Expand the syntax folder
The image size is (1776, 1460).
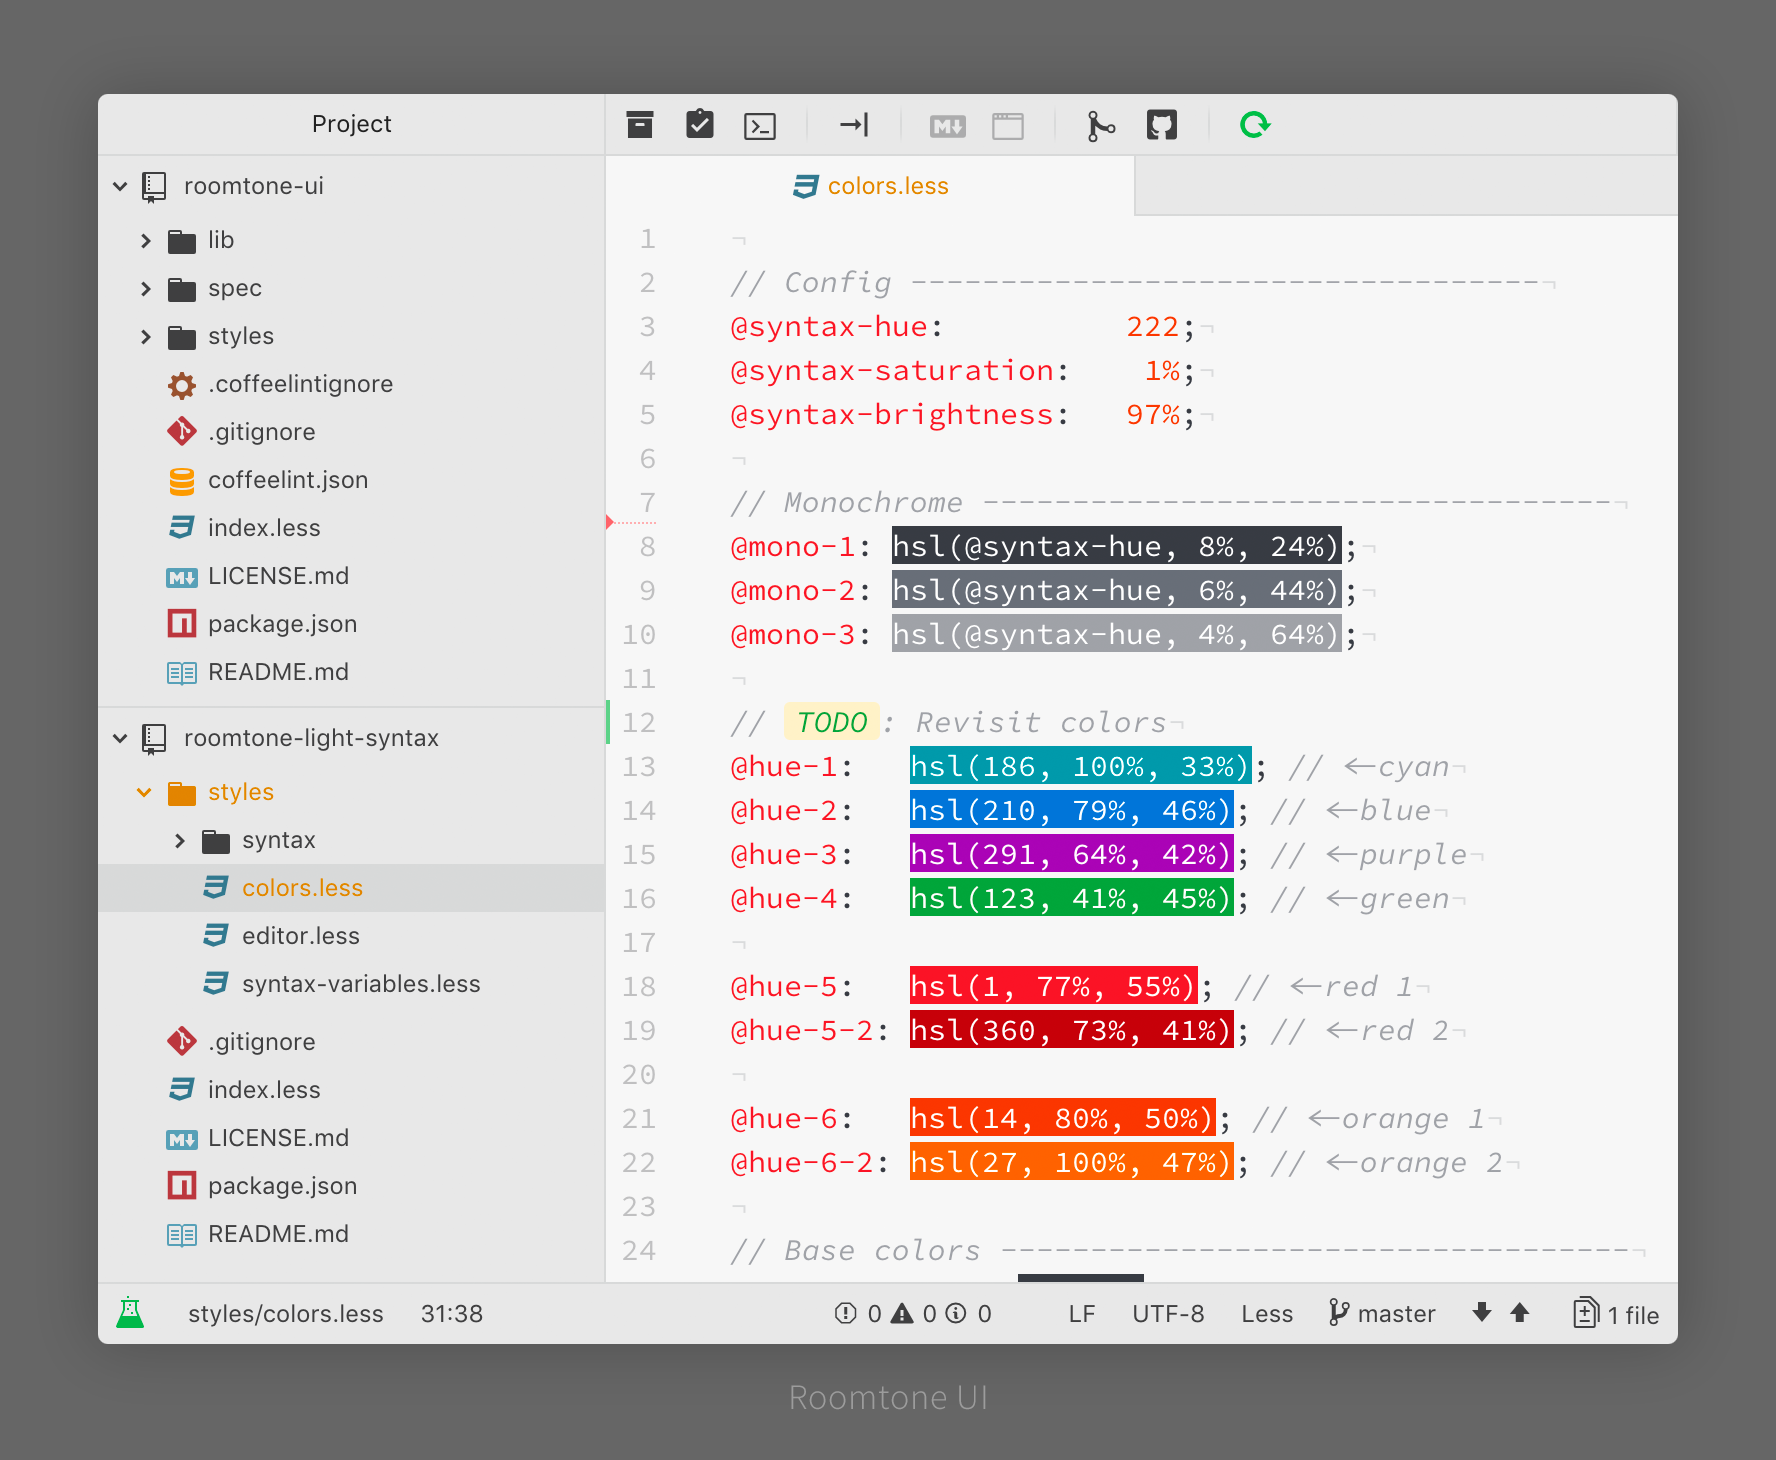[x=180, y=840]
